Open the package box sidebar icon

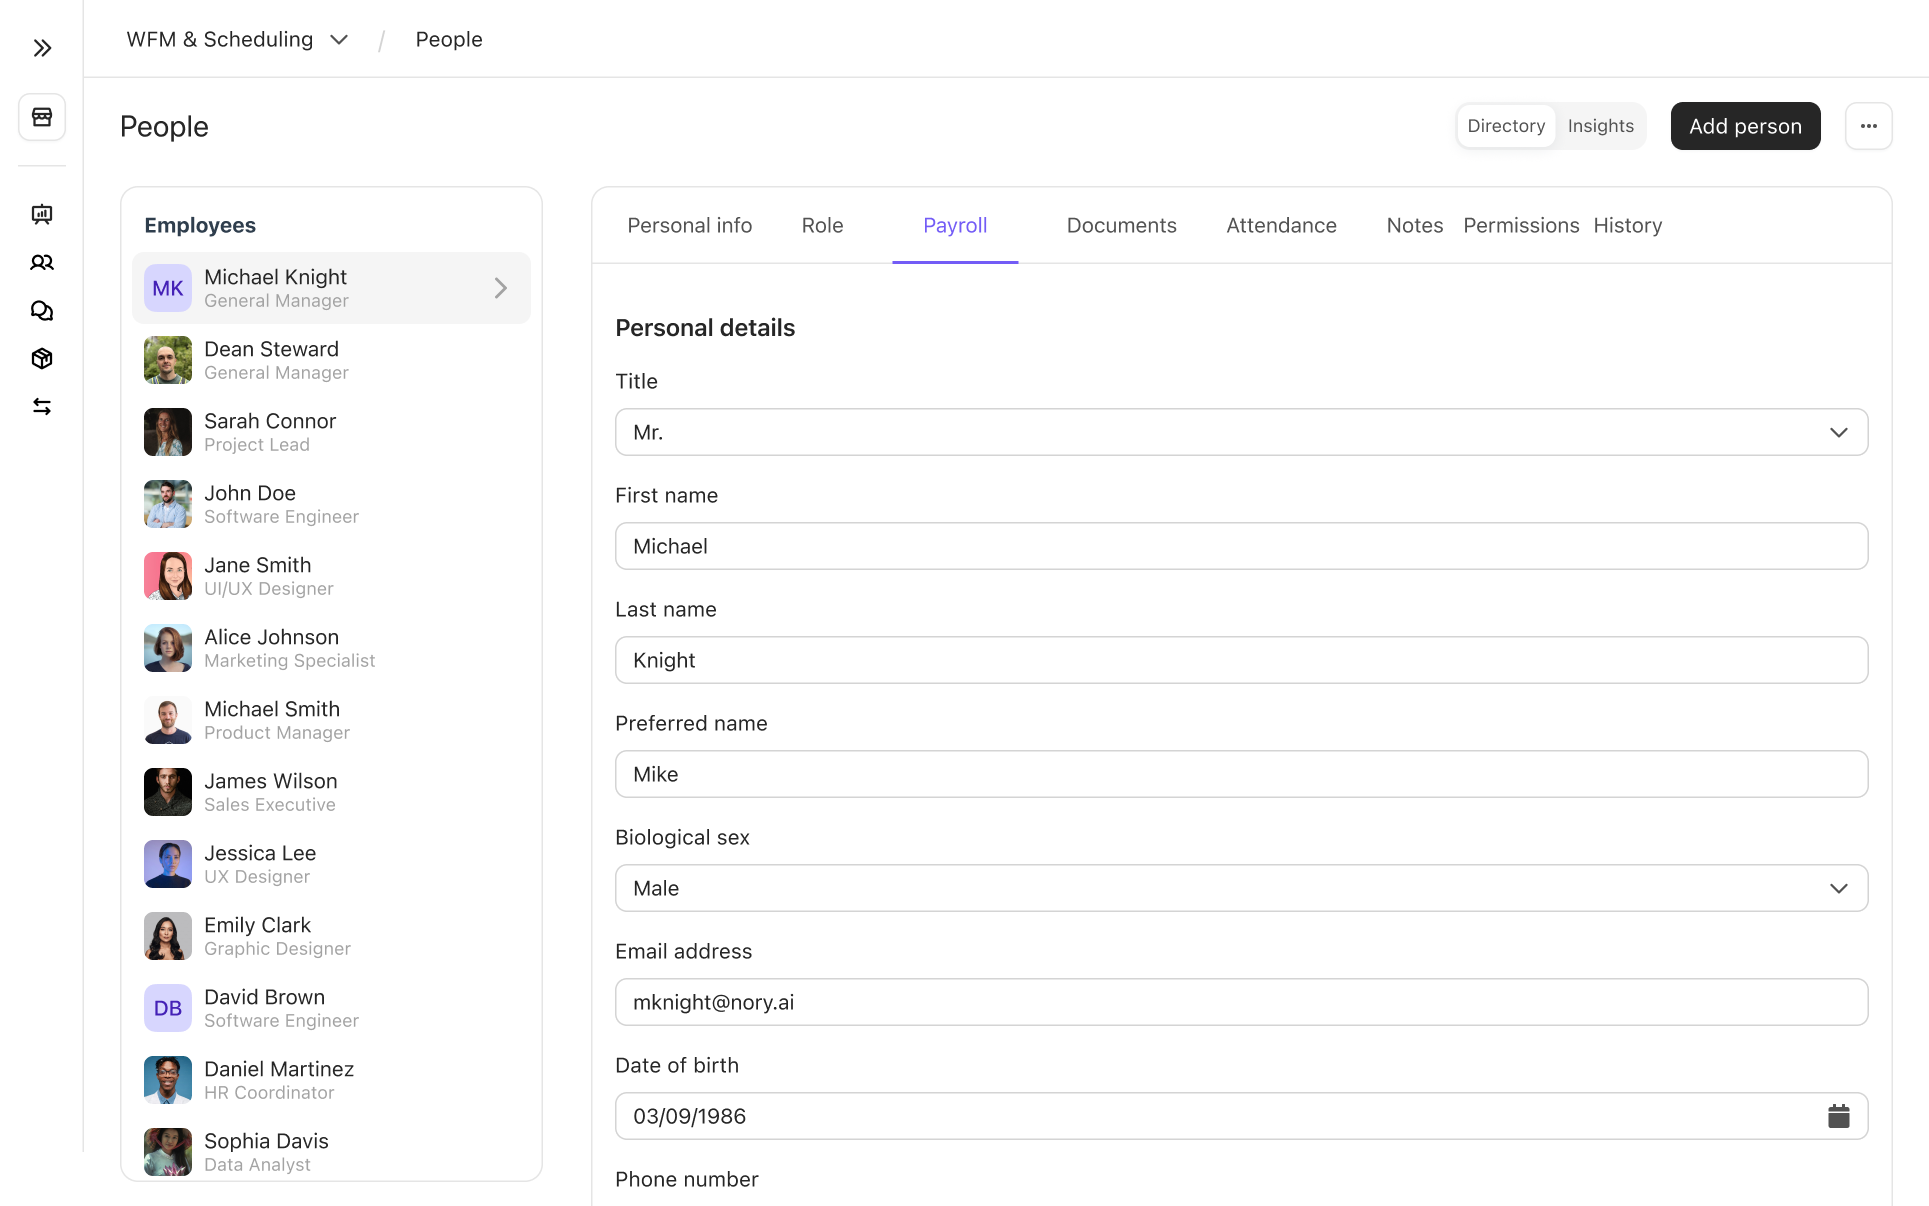42,358
